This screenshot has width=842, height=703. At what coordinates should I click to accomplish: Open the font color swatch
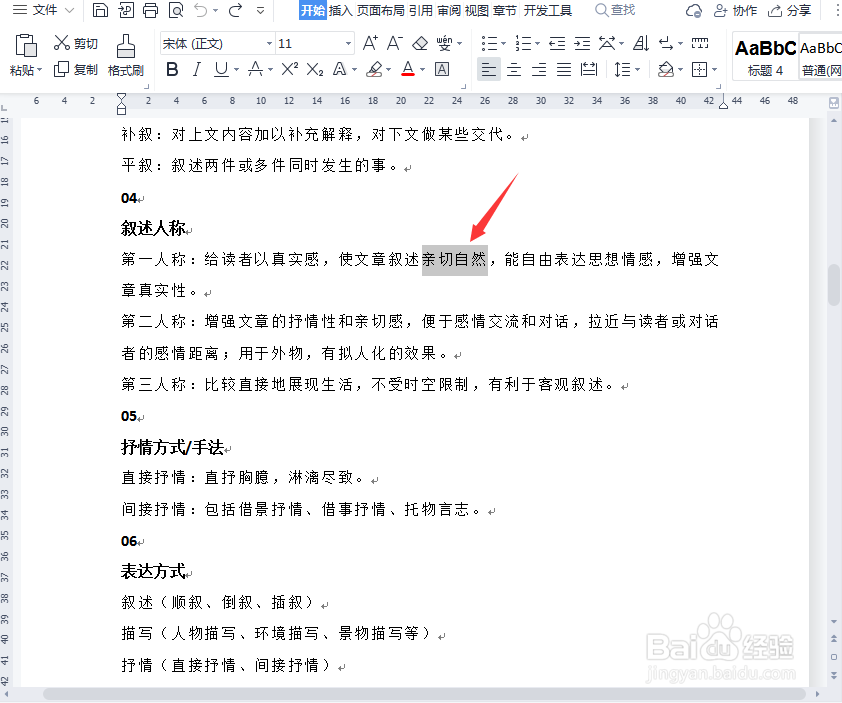pos(409,70)
